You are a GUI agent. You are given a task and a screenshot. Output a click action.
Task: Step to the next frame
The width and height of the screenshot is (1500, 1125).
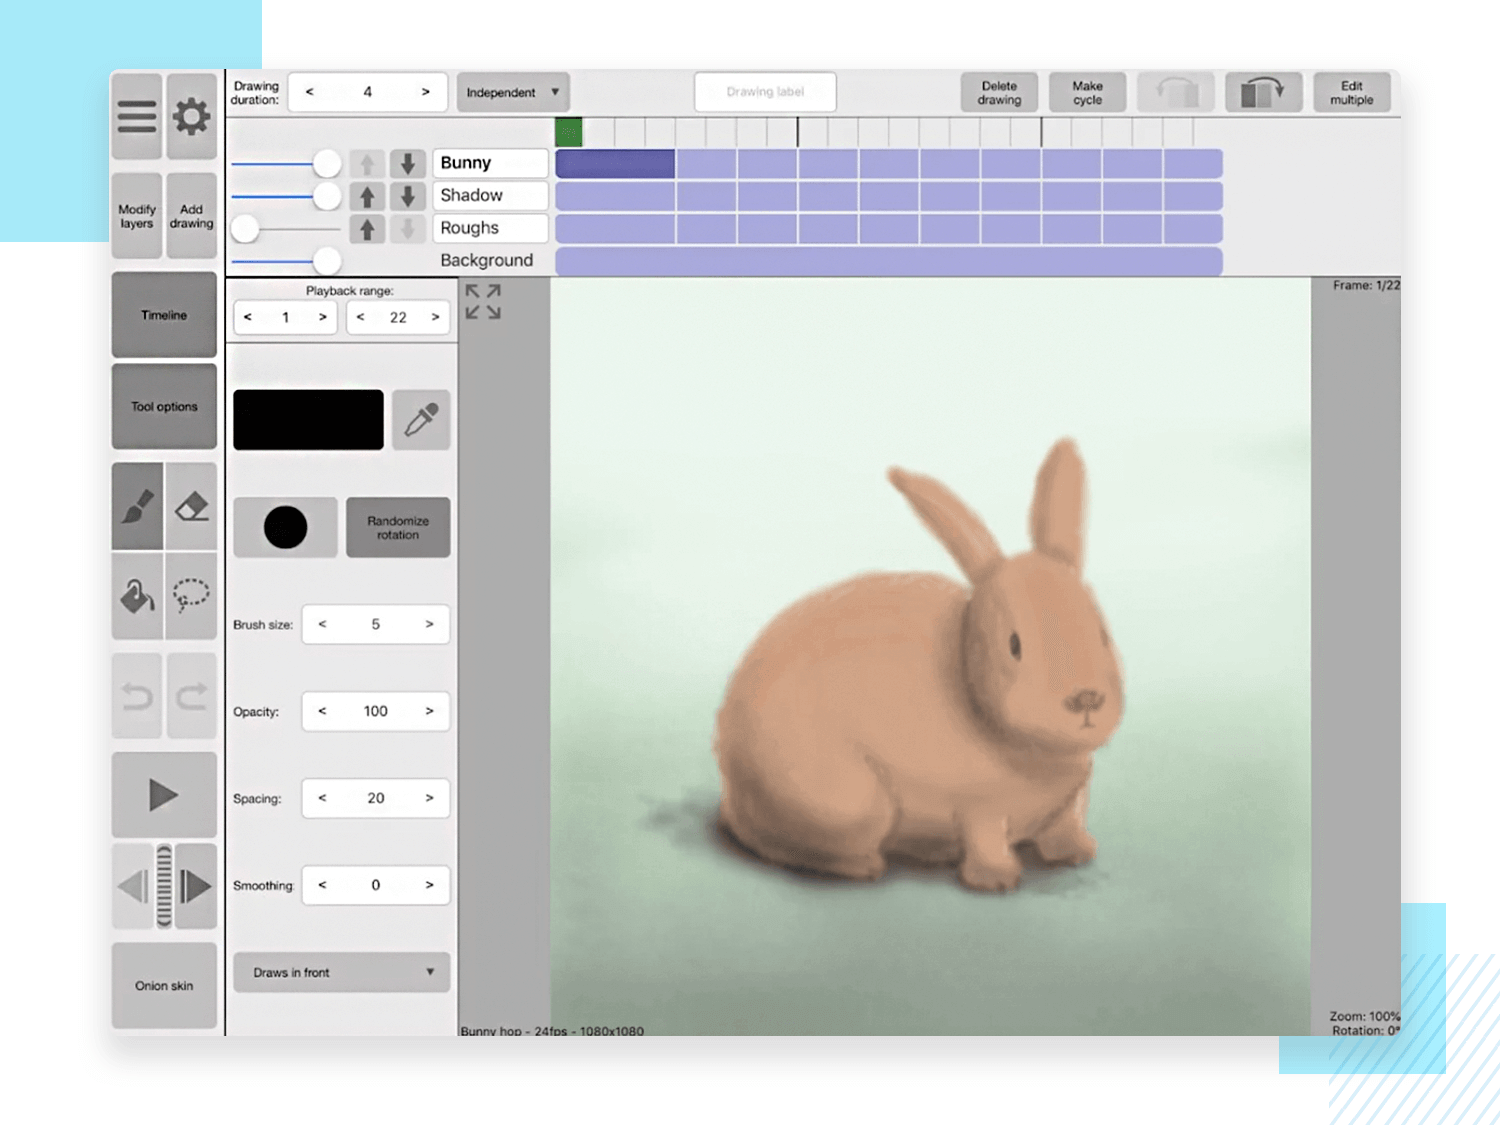tap(197, 886)
